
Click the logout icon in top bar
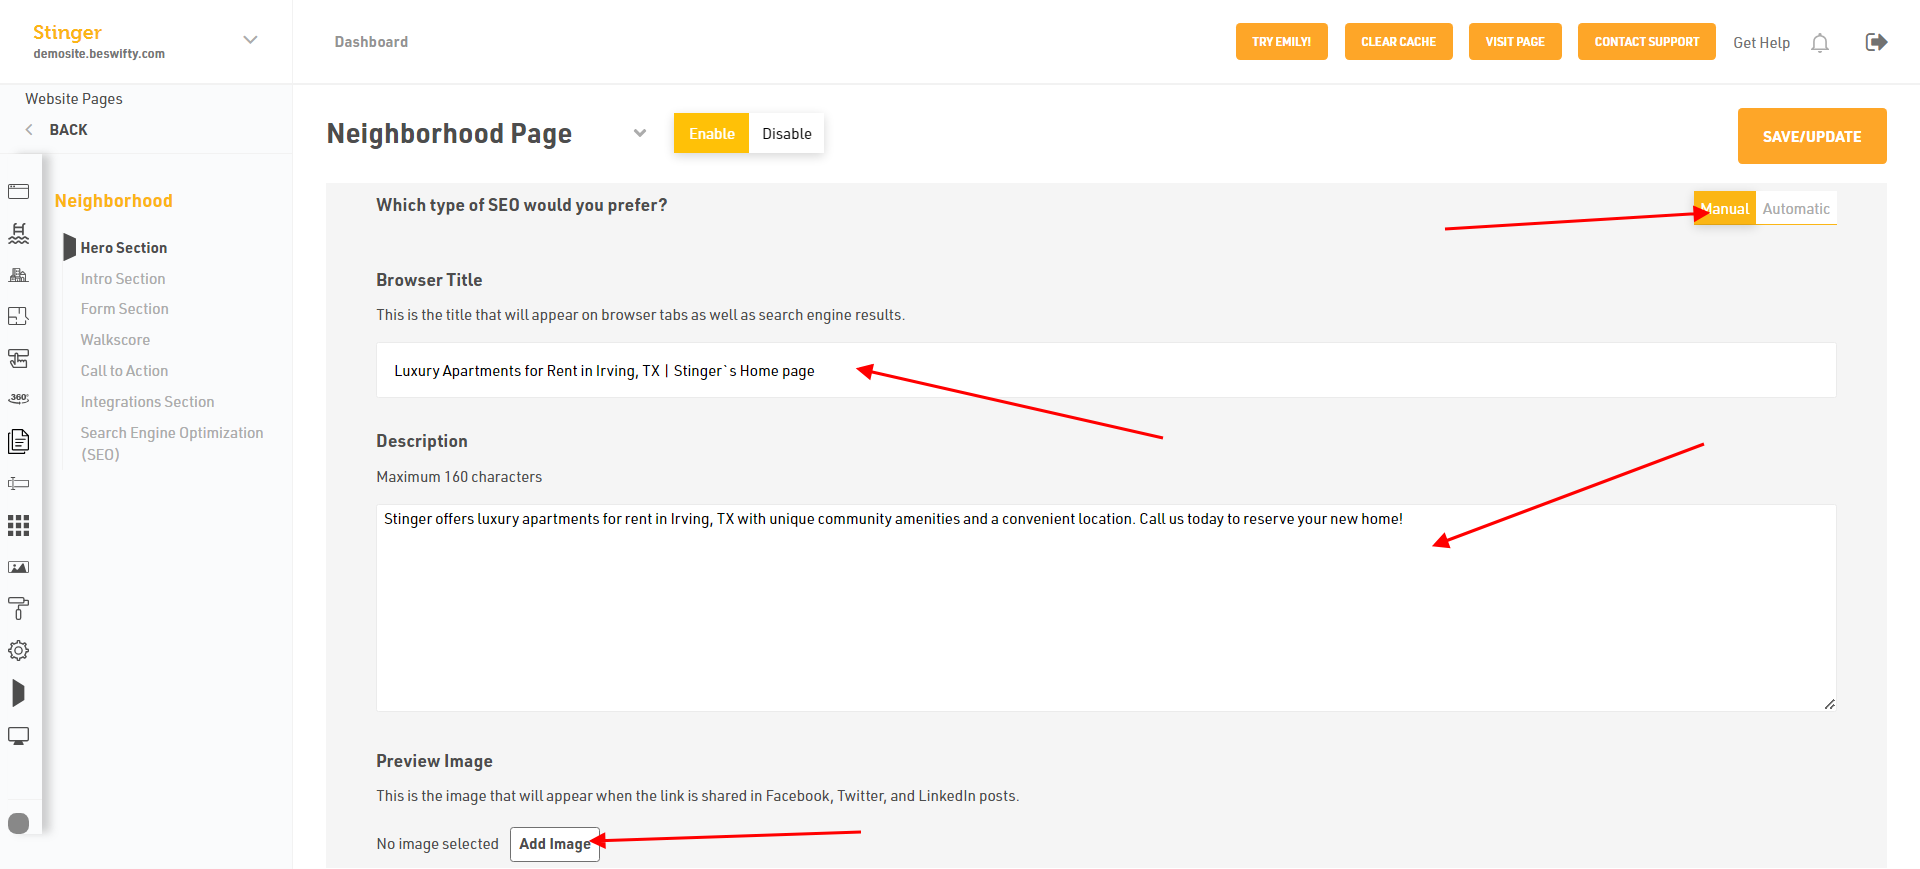click(1876, 42)
